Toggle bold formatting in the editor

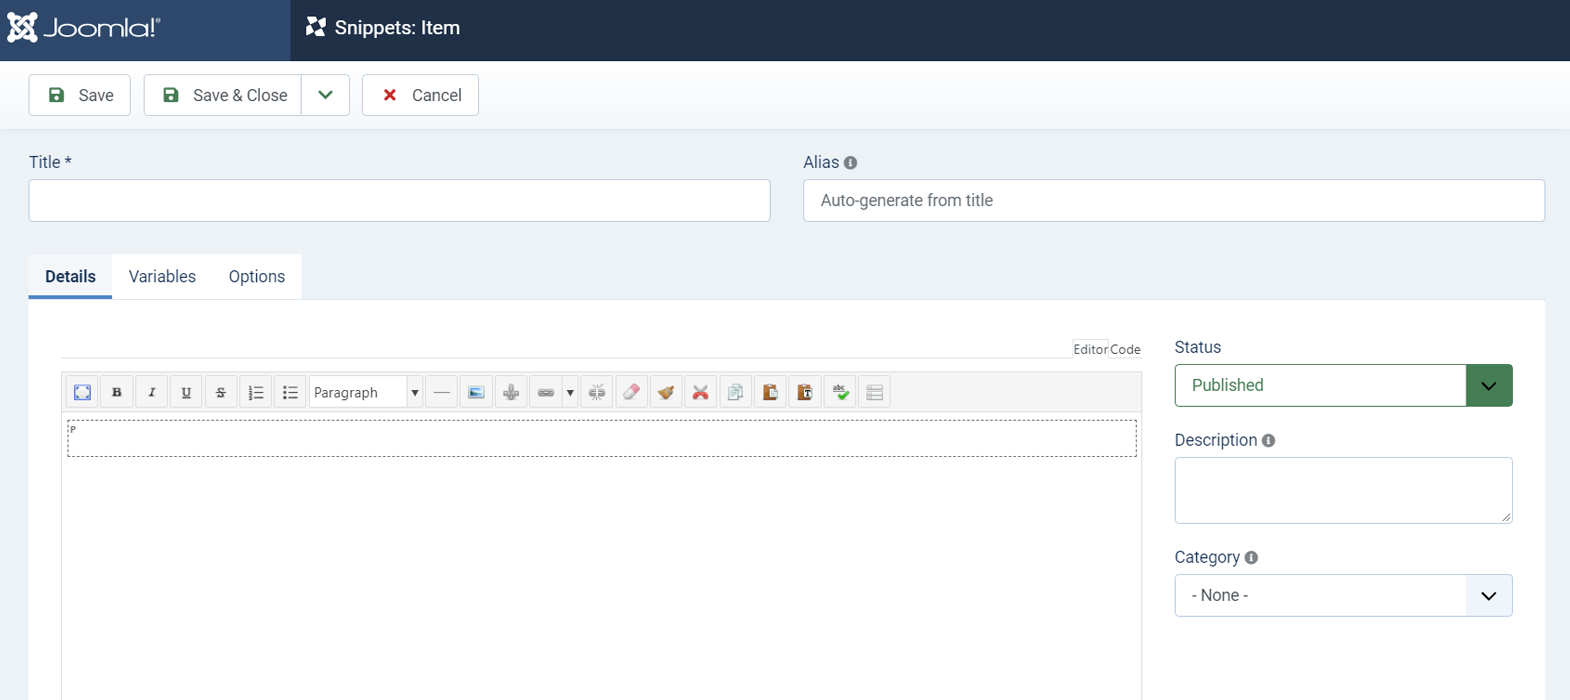tap(117, 392)
